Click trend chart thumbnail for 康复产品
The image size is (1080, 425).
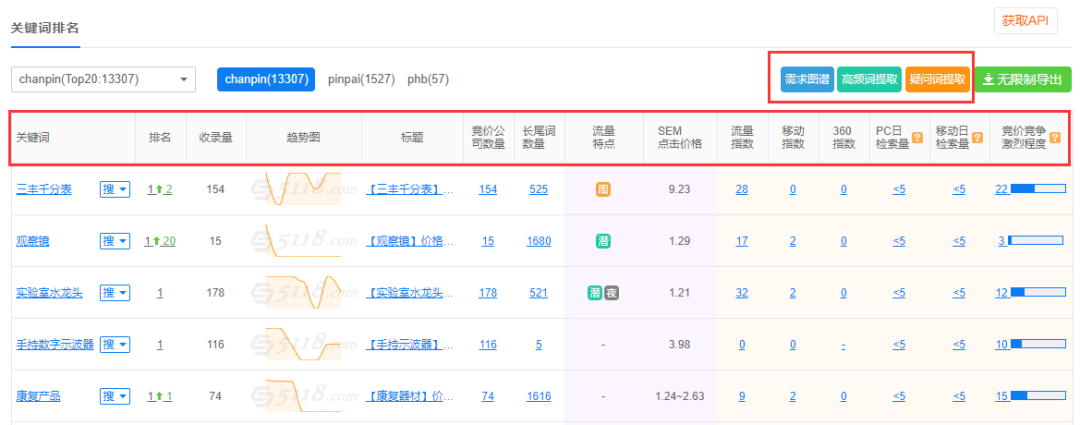(x=304, y=396)
